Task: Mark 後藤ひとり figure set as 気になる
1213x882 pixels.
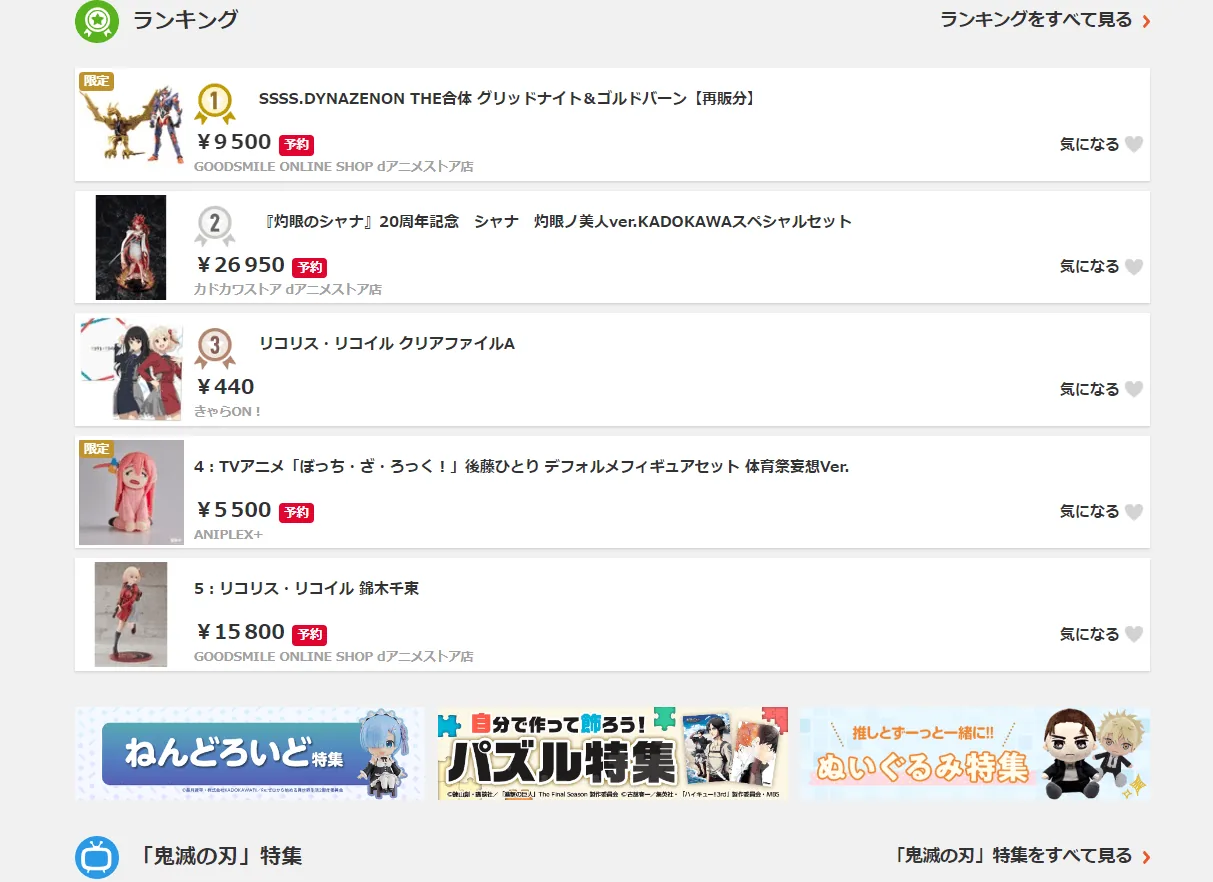Action: tap(1133, 512)
